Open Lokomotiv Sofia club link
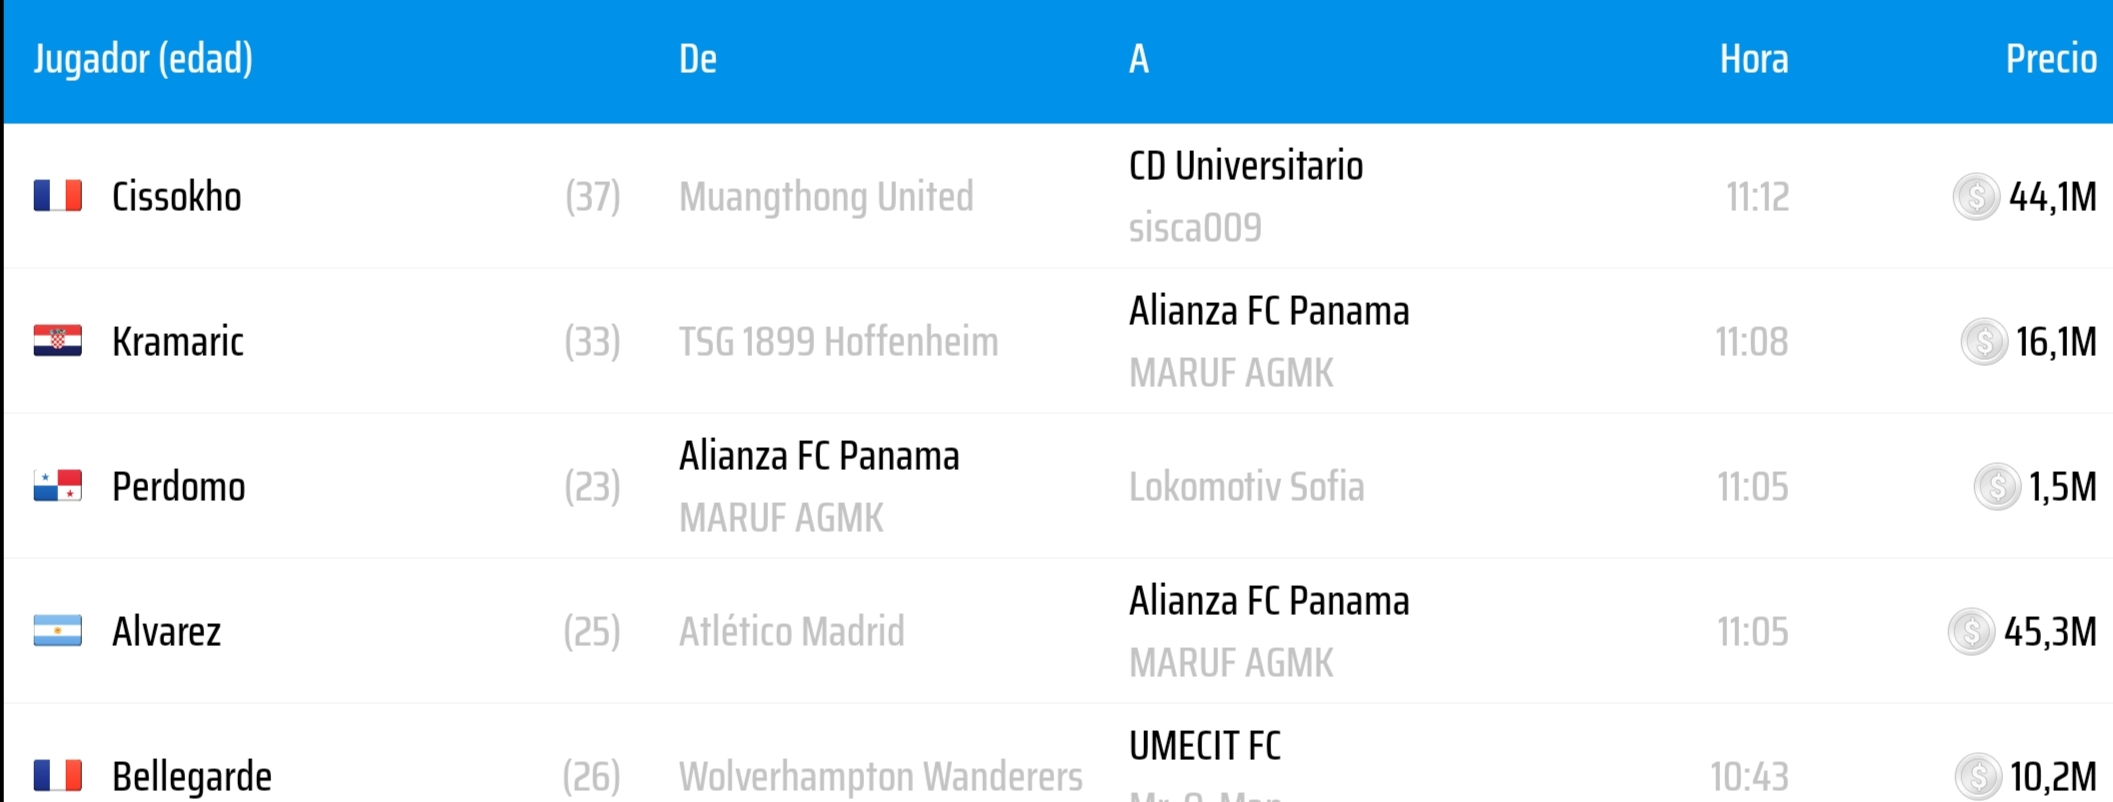The height and width of the screenshot is (802, 2113). [x=1246, y=487]
